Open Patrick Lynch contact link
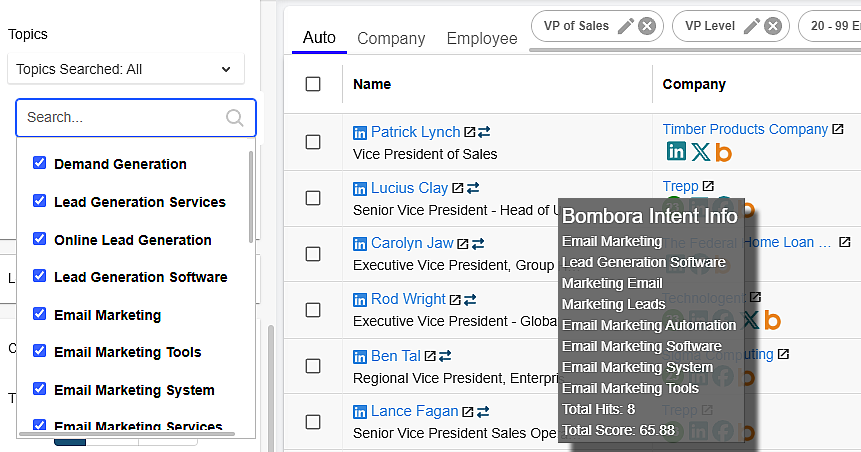Viewport: 861px width, 452px height. tap(415, 132)
